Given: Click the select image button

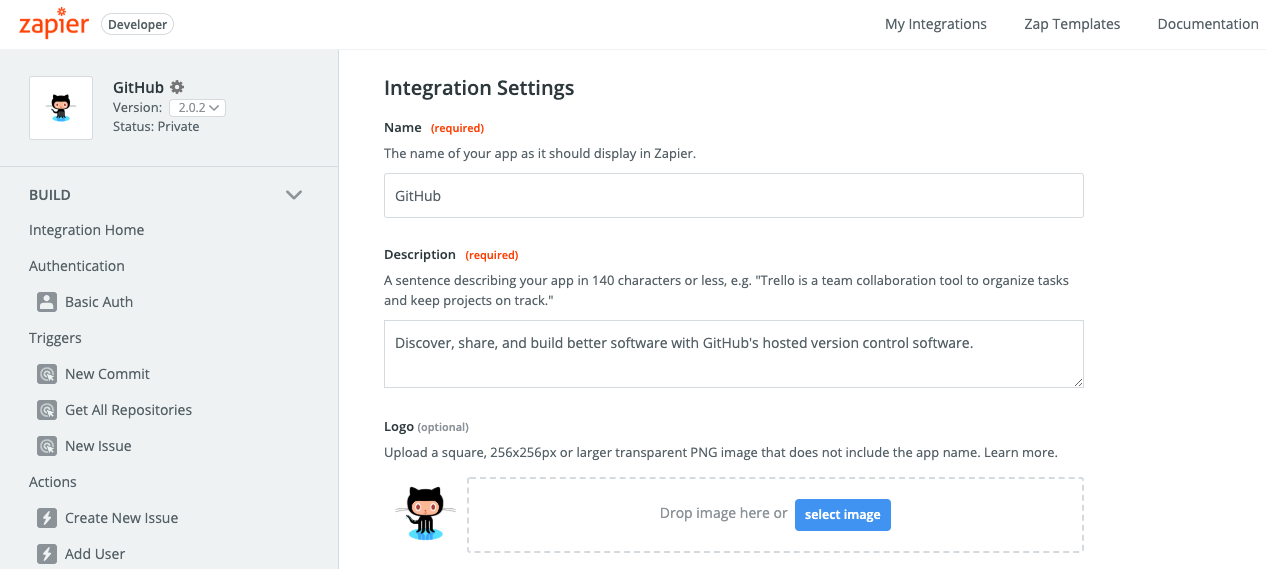Looking at the screenshot, I should 843,514.
